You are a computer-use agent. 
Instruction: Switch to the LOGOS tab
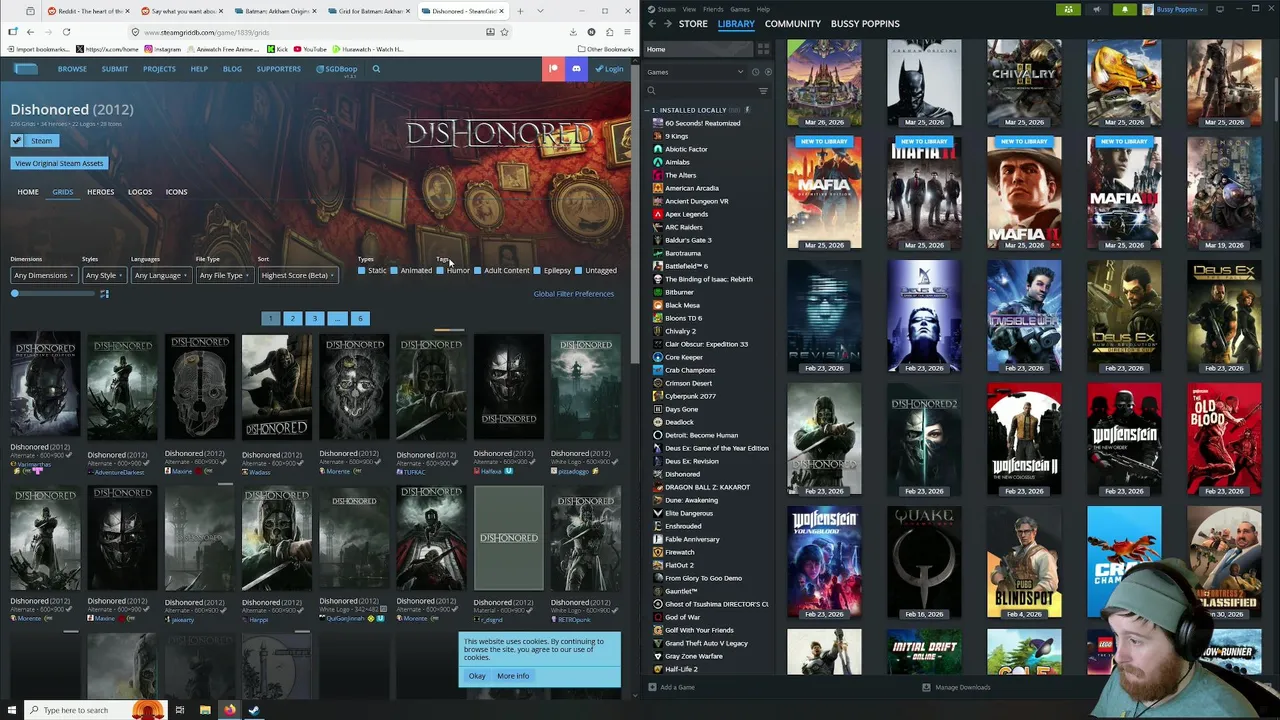(x=139, y=192)
